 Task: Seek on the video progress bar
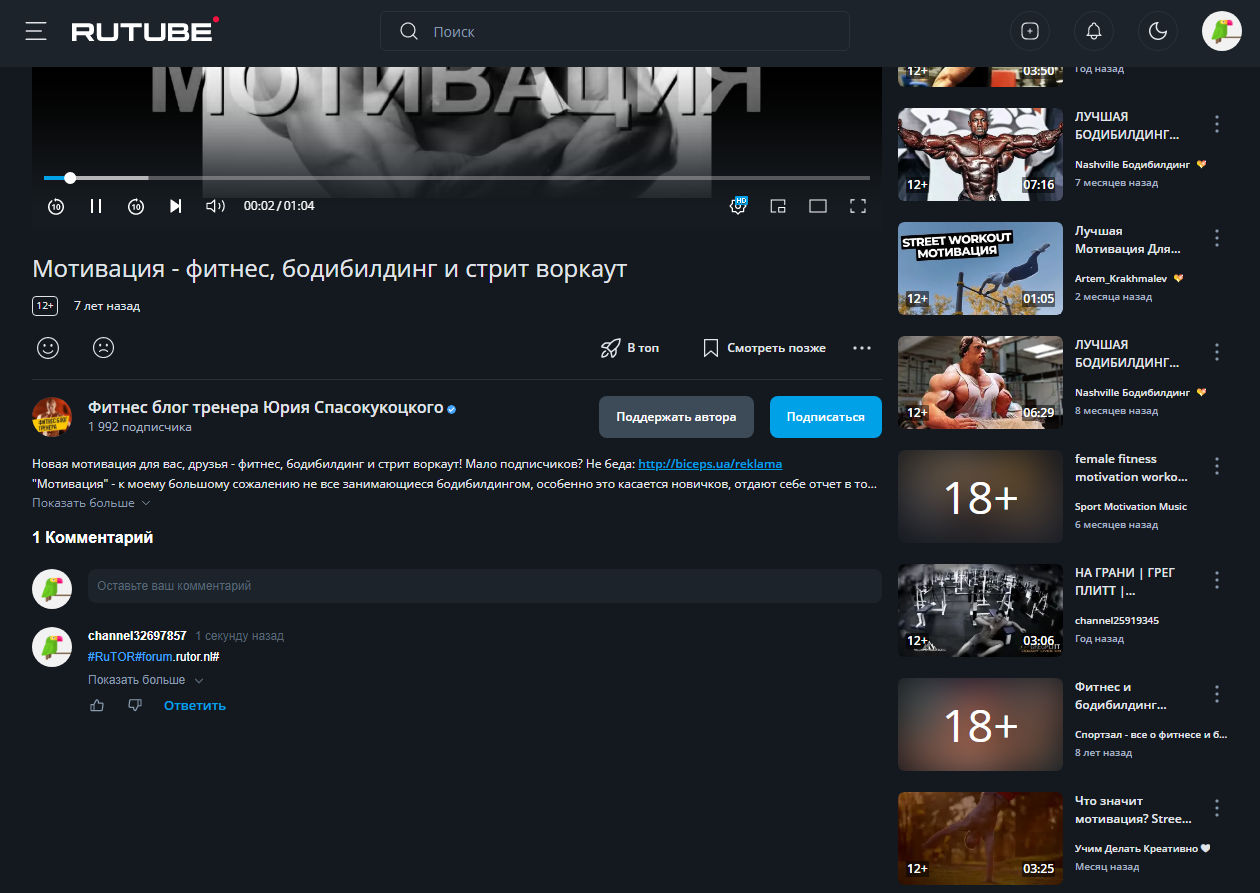457,178
